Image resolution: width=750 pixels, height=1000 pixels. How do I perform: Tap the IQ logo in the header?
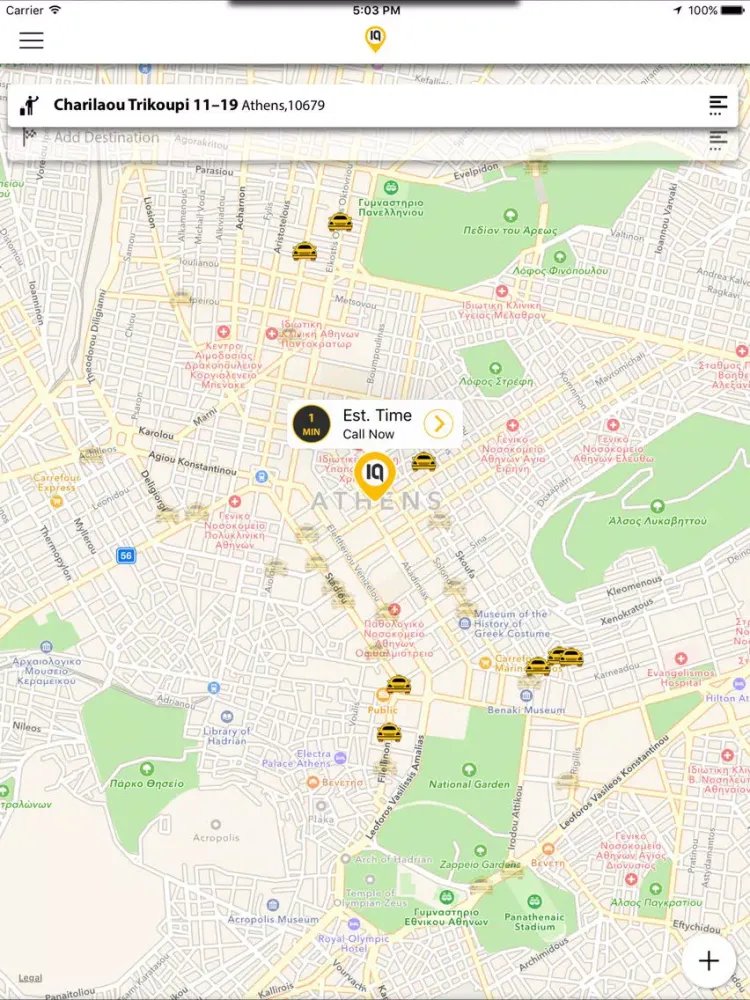[375, 39]
